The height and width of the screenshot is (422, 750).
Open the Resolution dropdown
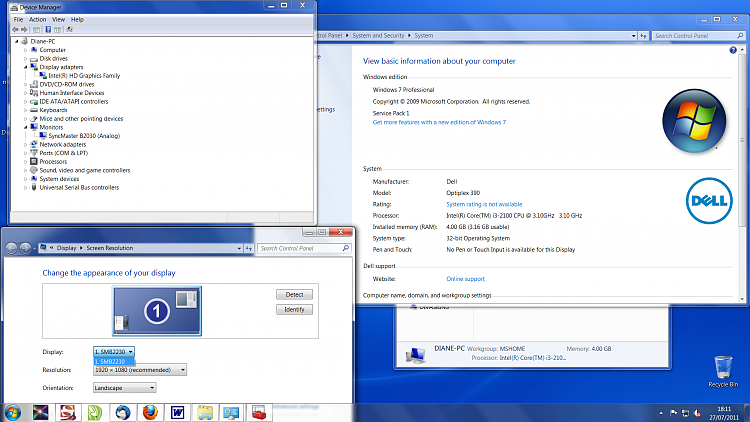click(x=140, y=370)
